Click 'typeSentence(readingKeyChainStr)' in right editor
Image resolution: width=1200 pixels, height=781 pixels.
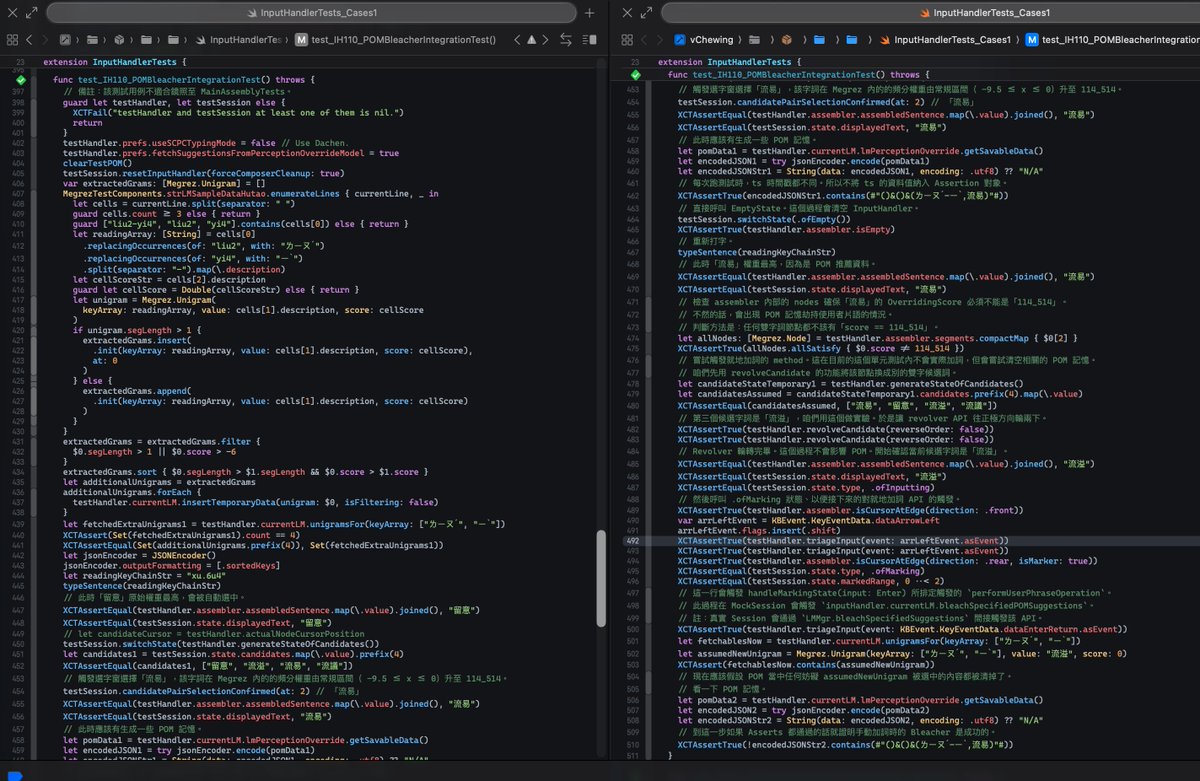(755, 253)
